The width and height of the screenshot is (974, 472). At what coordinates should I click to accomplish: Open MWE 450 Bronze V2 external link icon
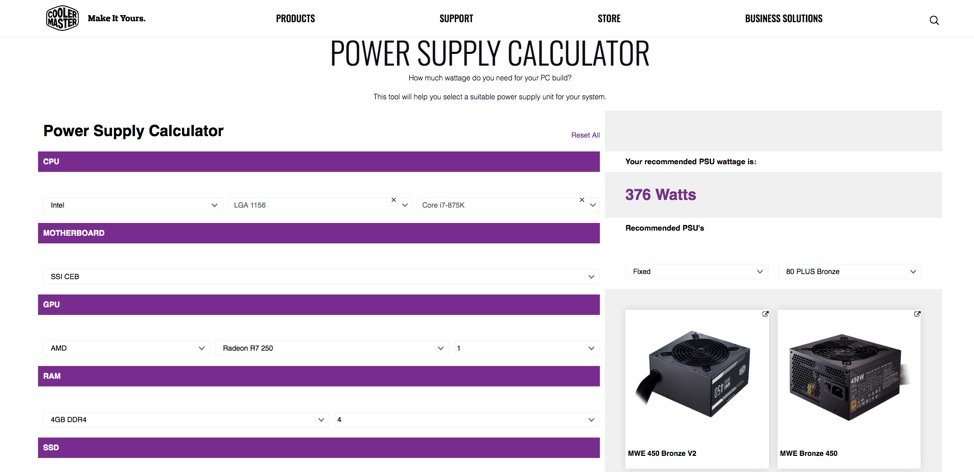coord(766,314)
